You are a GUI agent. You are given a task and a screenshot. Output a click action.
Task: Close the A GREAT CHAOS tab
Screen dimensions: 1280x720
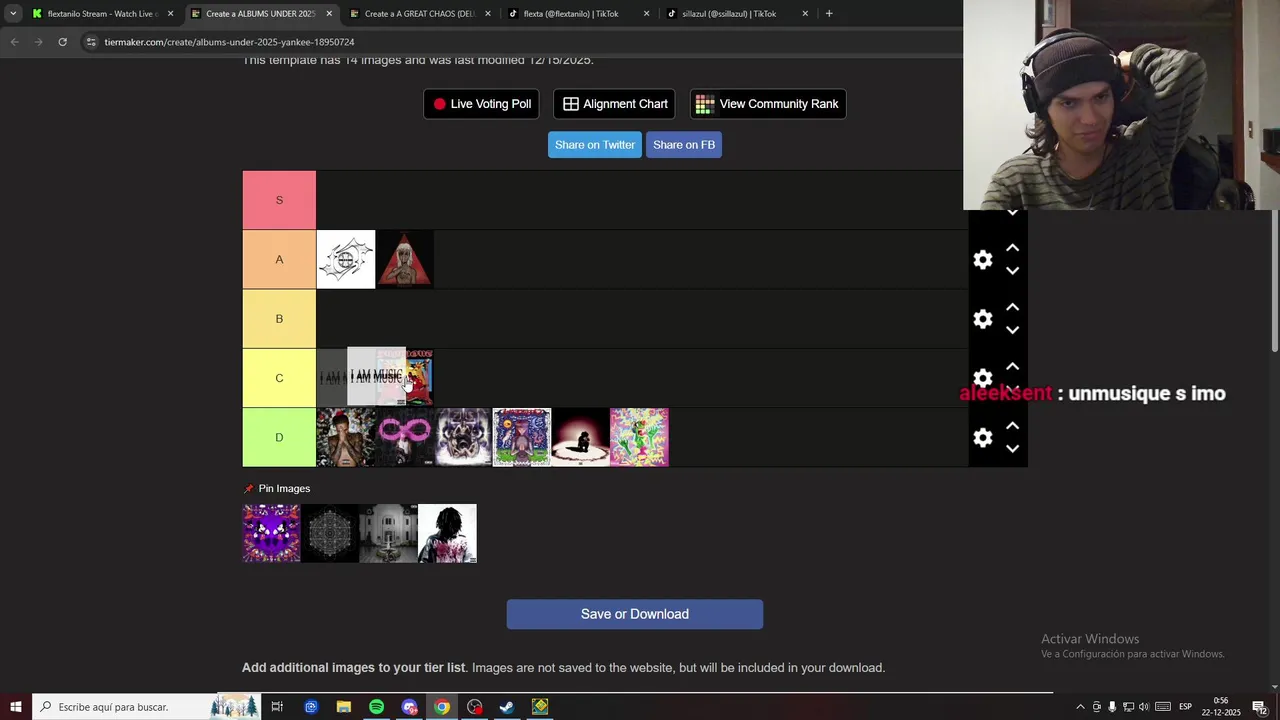pos(488,14)
